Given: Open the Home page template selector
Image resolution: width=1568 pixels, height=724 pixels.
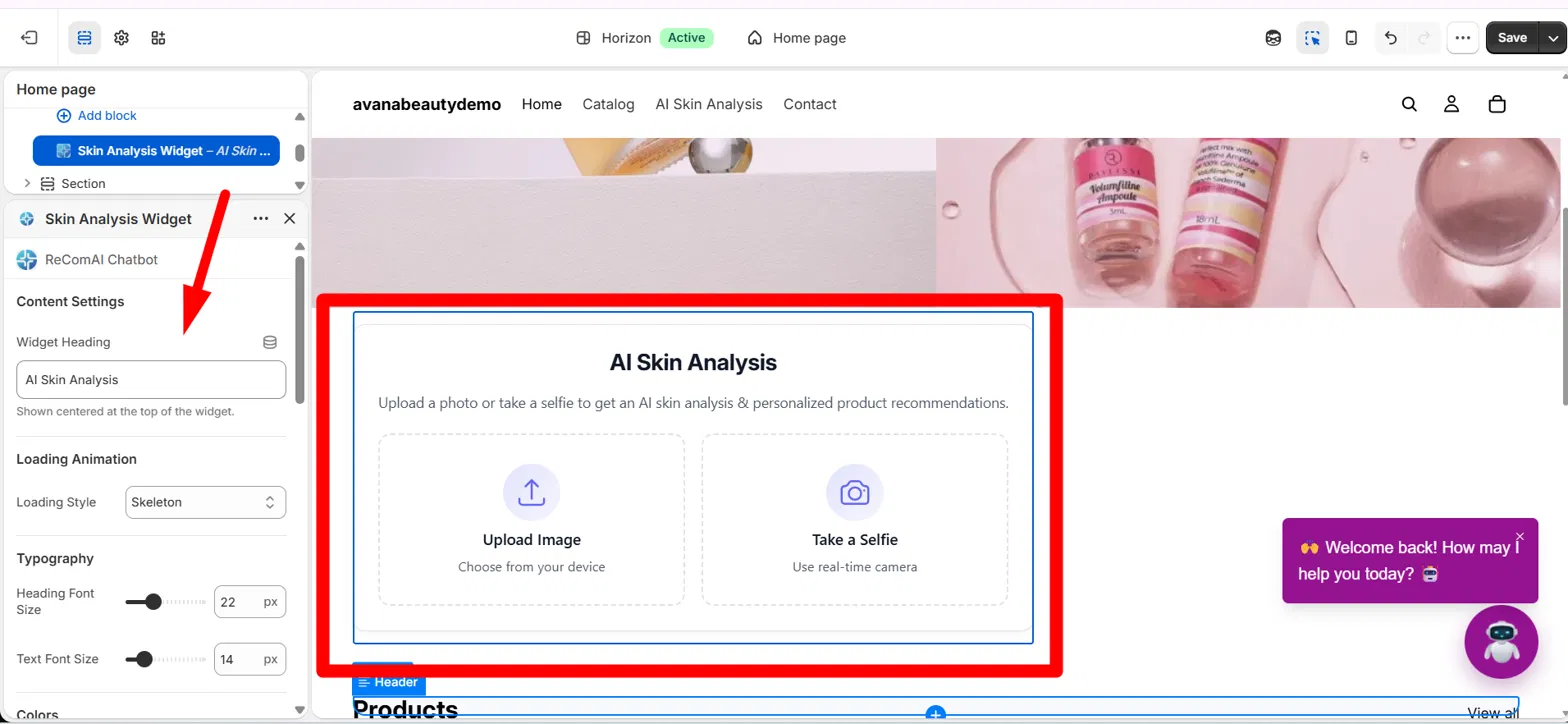Looking at the screenshot, I should click(x=797, y=38).
